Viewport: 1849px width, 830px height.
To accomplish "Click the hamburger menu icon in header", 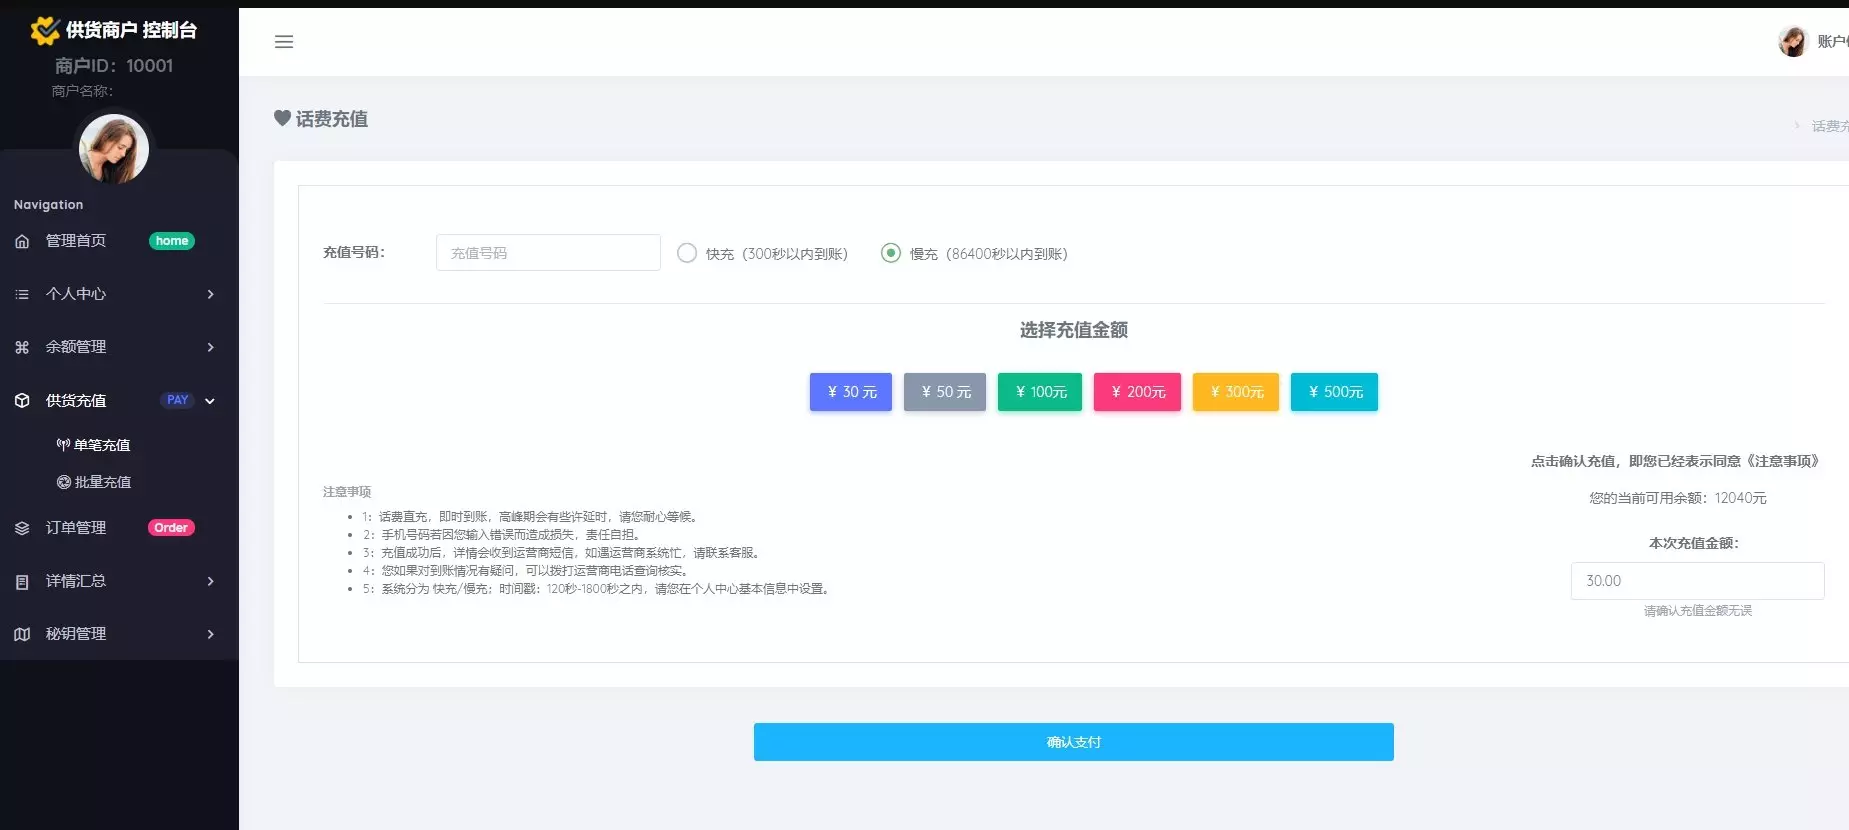I will 284,42.
